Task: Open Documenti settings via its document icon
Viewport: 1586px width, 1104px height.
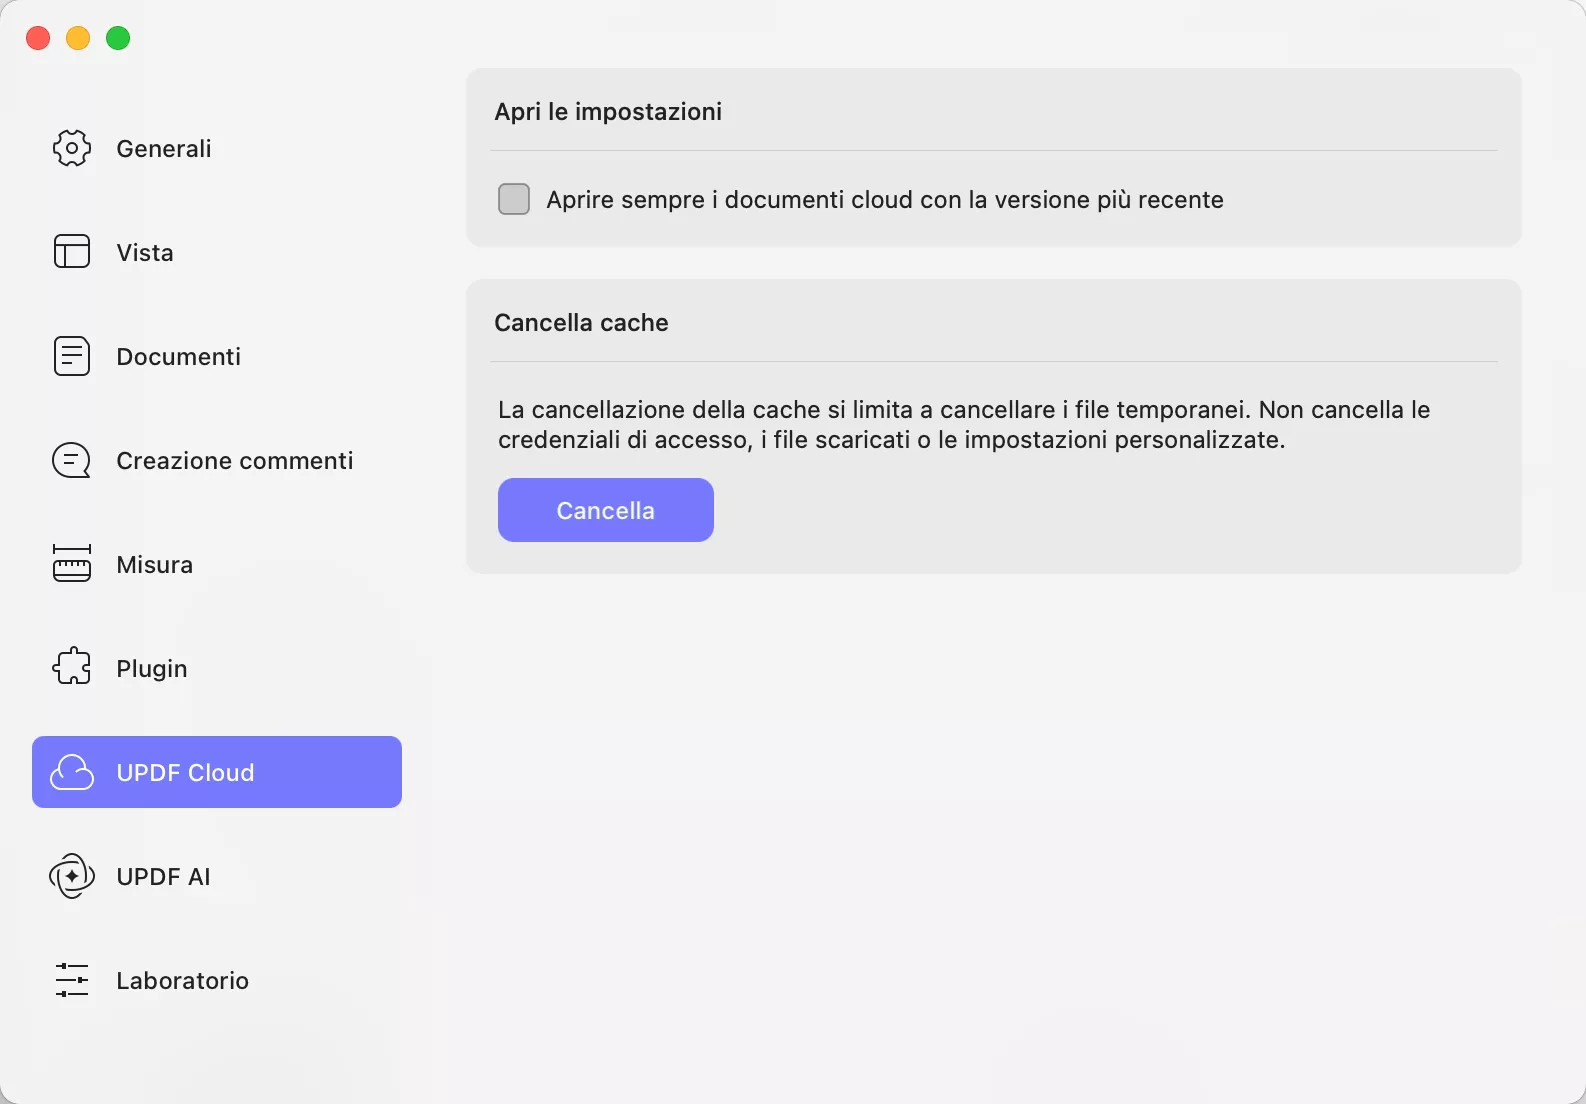Action: (70, 356)
